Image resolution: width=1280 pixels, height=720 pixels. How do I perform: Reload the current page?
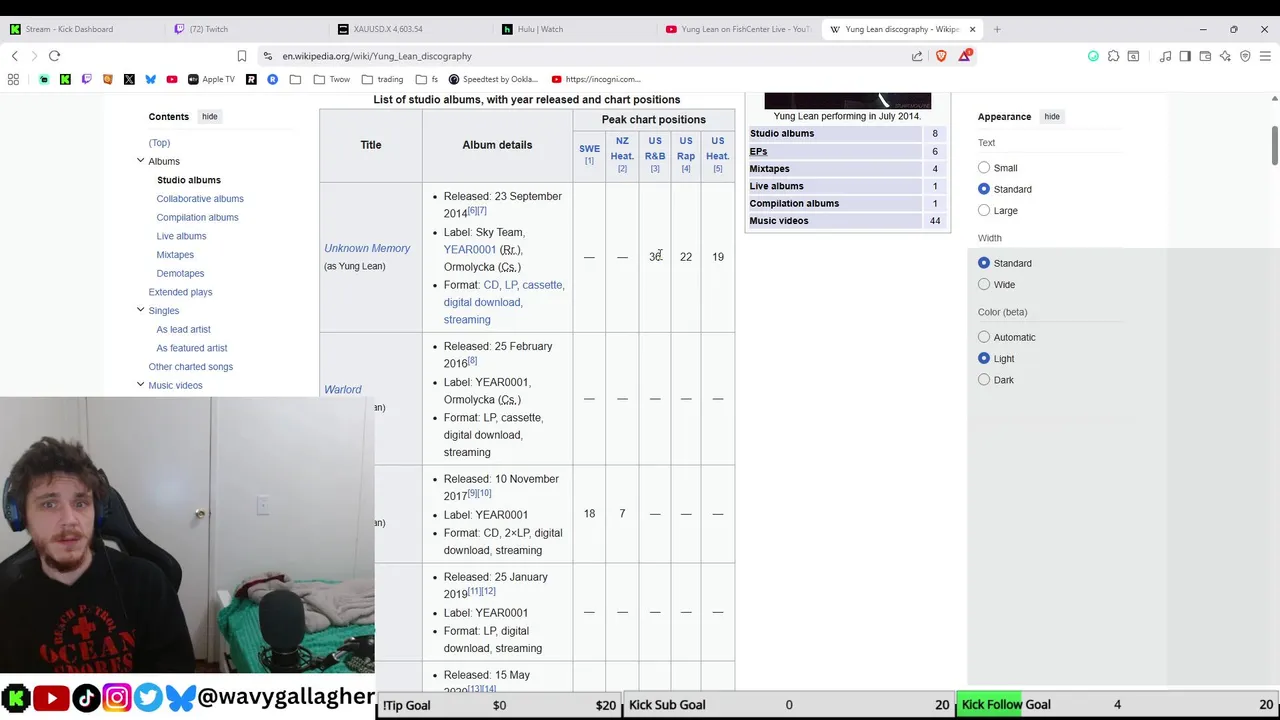click(x=54, y=56)
